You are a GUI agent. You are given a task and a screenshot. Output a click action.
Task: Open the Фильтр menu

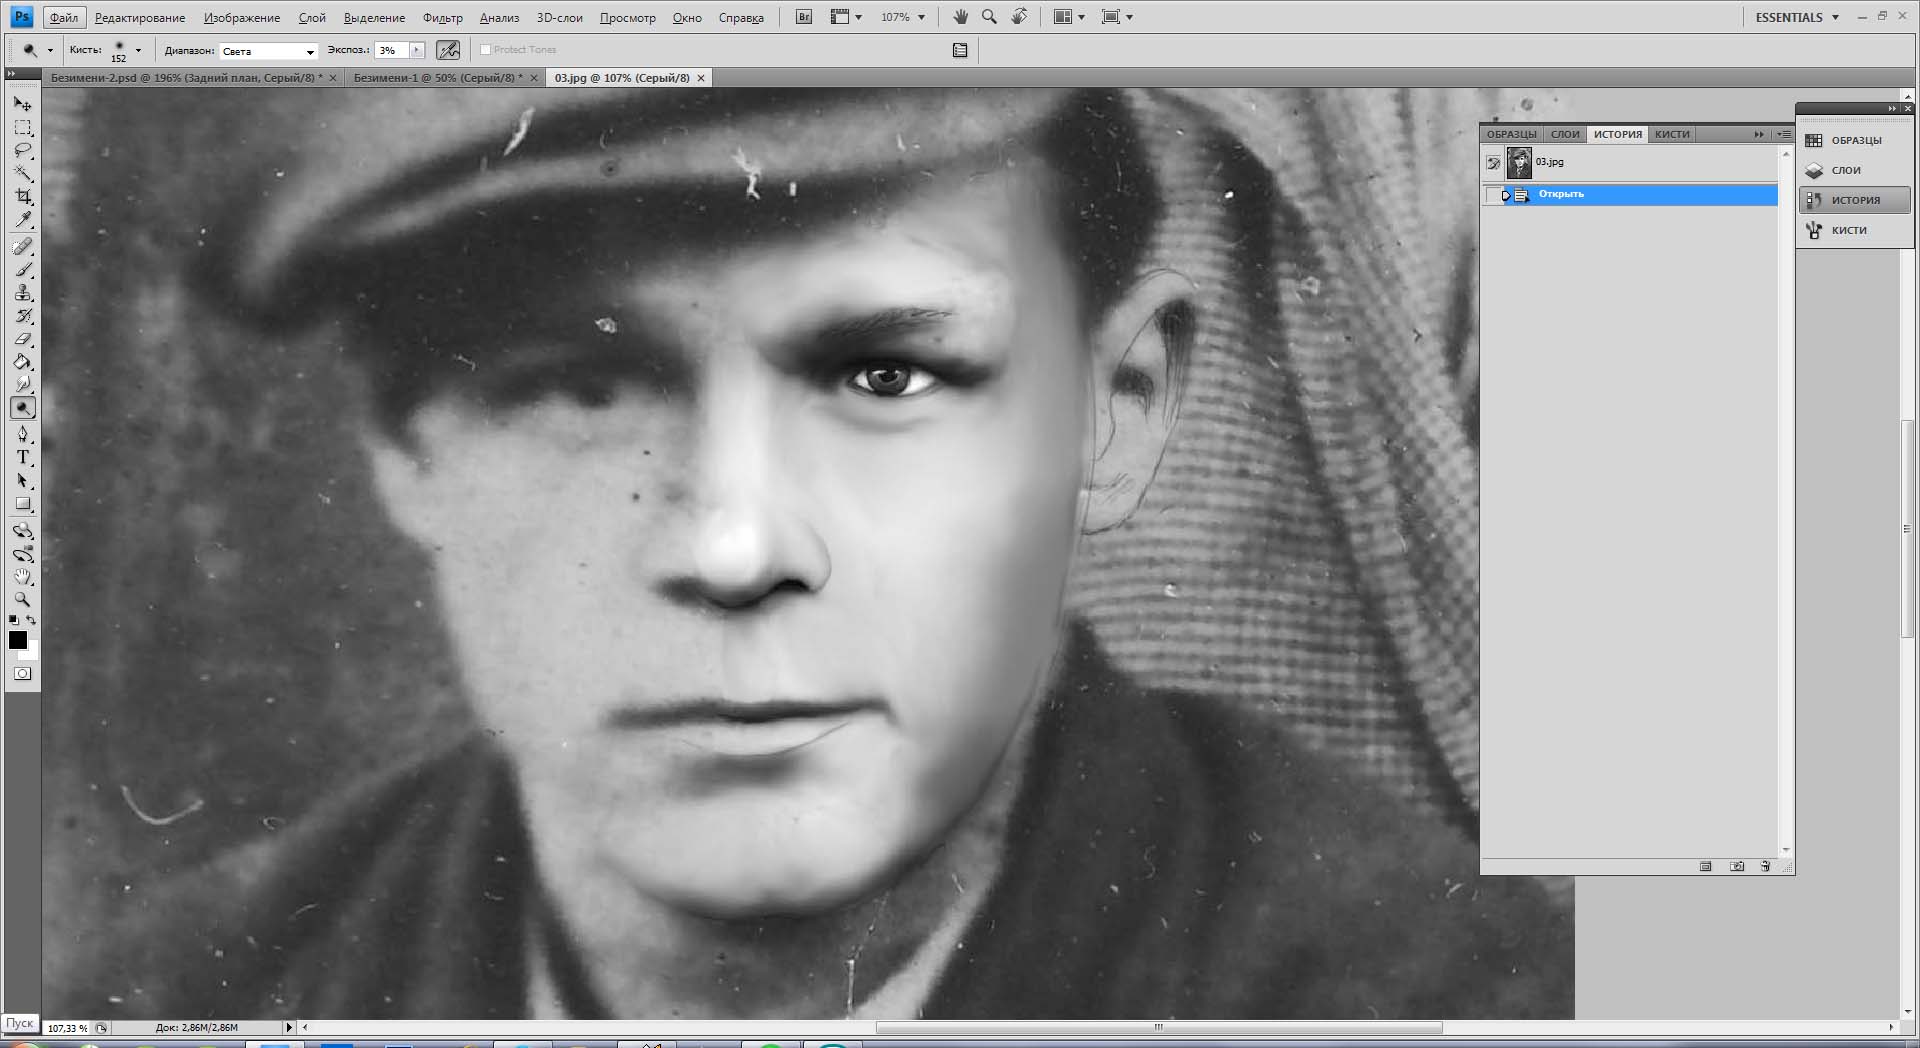(442, 18)
